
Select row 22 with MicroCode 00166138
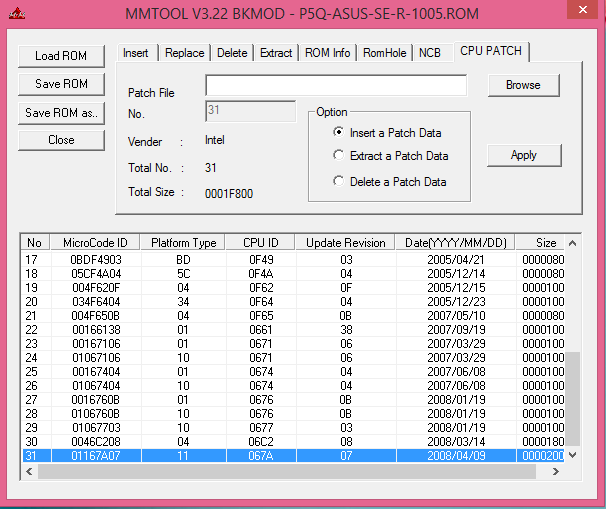point(293,330)
